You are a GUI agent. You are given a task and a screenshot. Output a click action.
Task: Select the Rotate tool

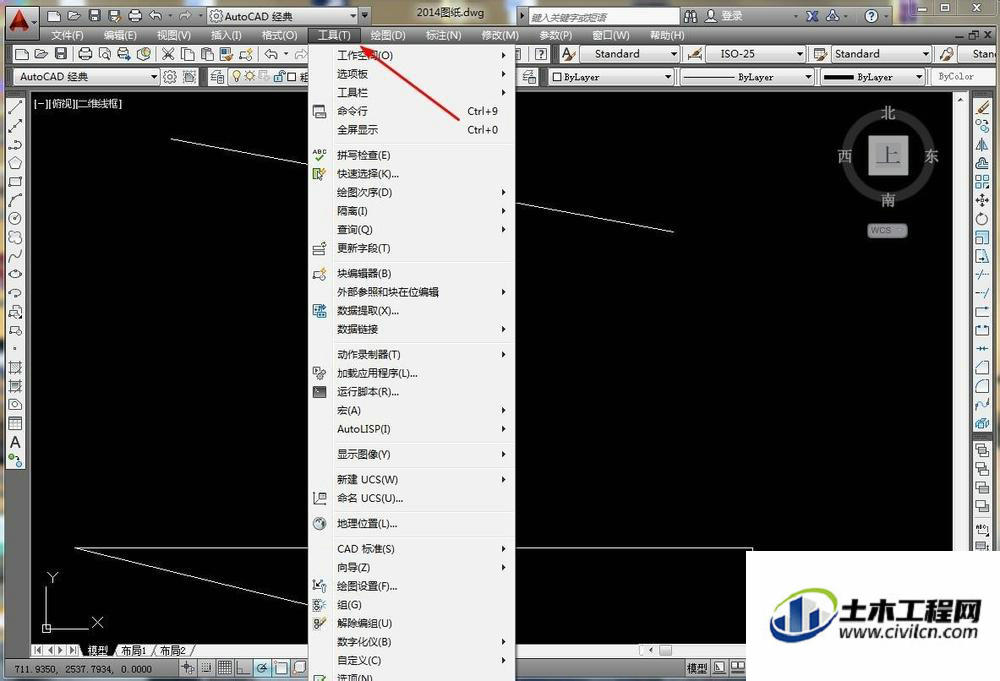tap(982, 219)
